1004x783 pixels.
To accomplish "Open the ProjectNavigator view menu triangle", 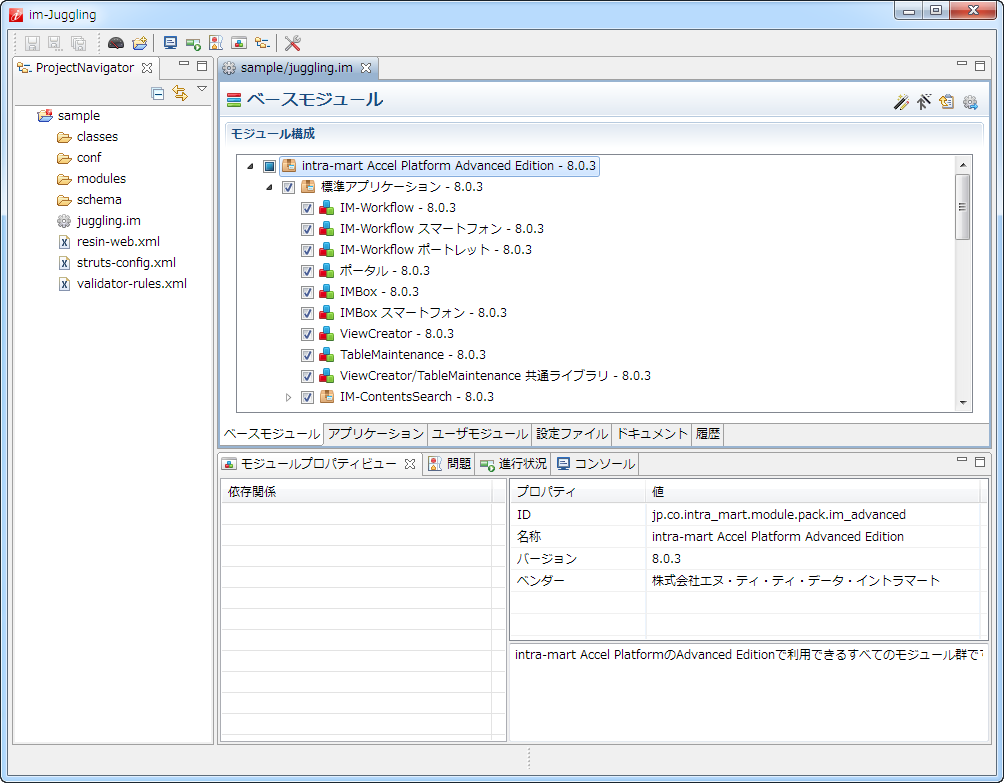I will [x=202, y=89].
